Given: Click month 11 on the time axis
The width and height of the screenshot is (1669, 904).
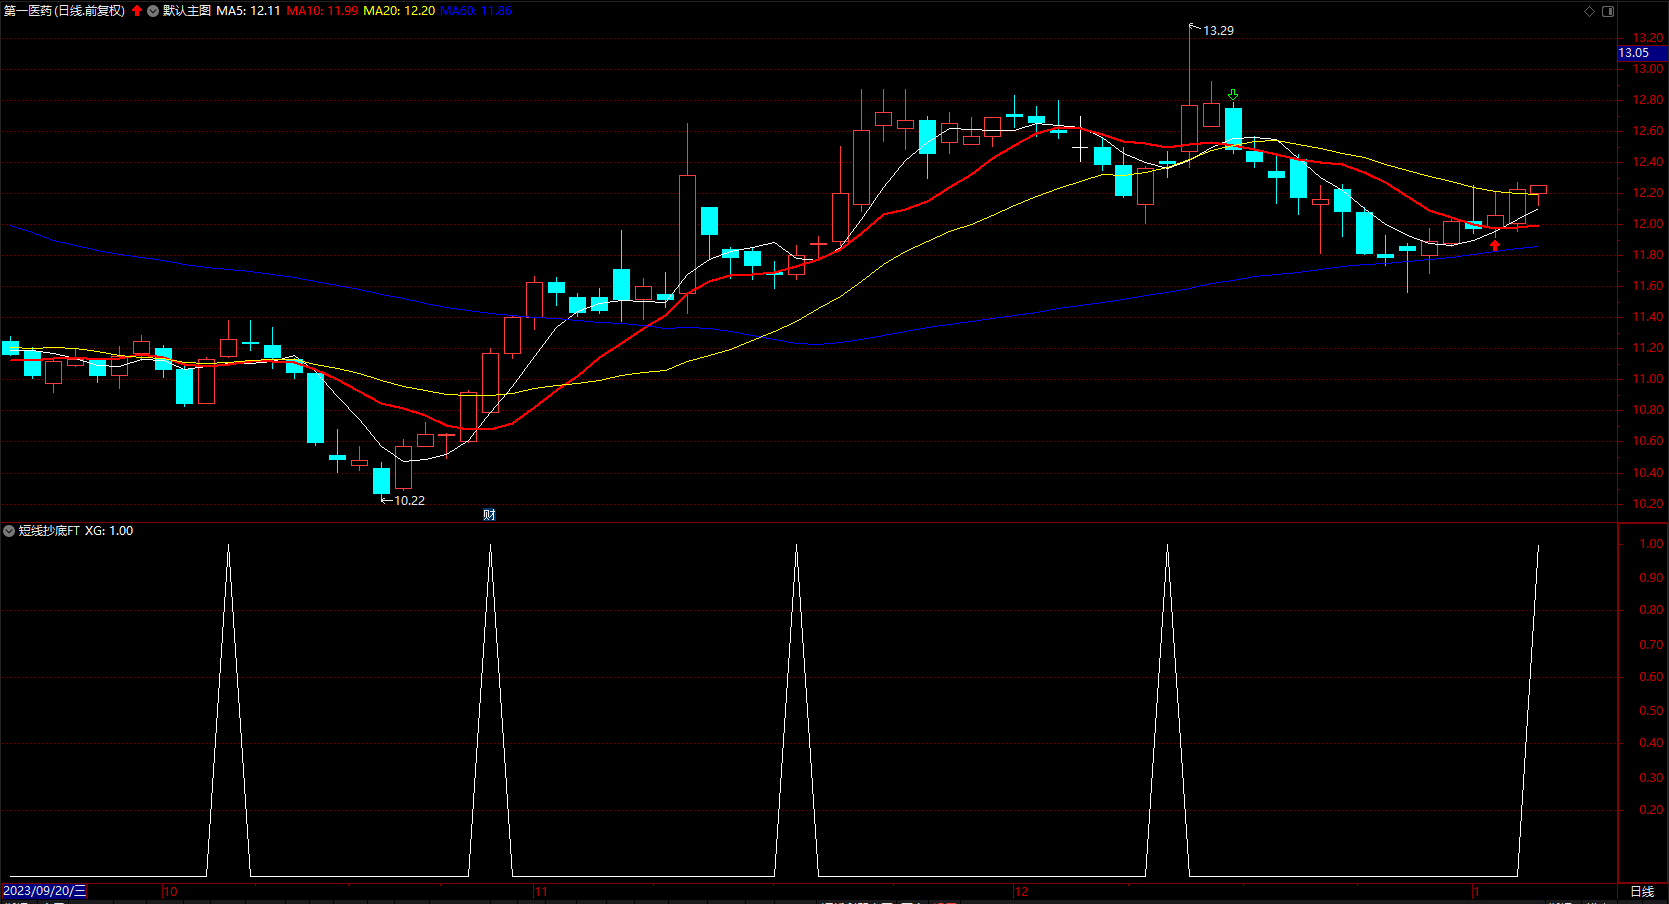Looking at the screenshot, I should pyautogui.click(x=541, y=891).
